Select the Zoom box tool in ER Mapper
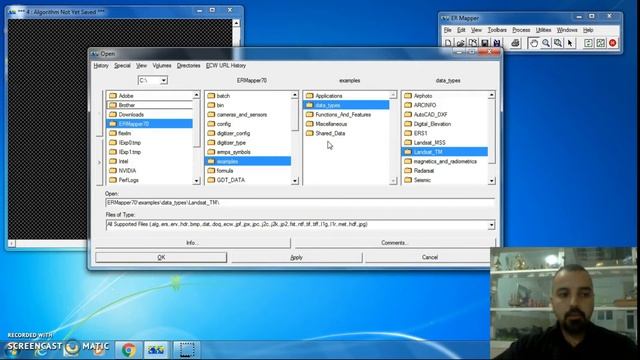Viewport: 640px width, 360px height. coord(558,43)
